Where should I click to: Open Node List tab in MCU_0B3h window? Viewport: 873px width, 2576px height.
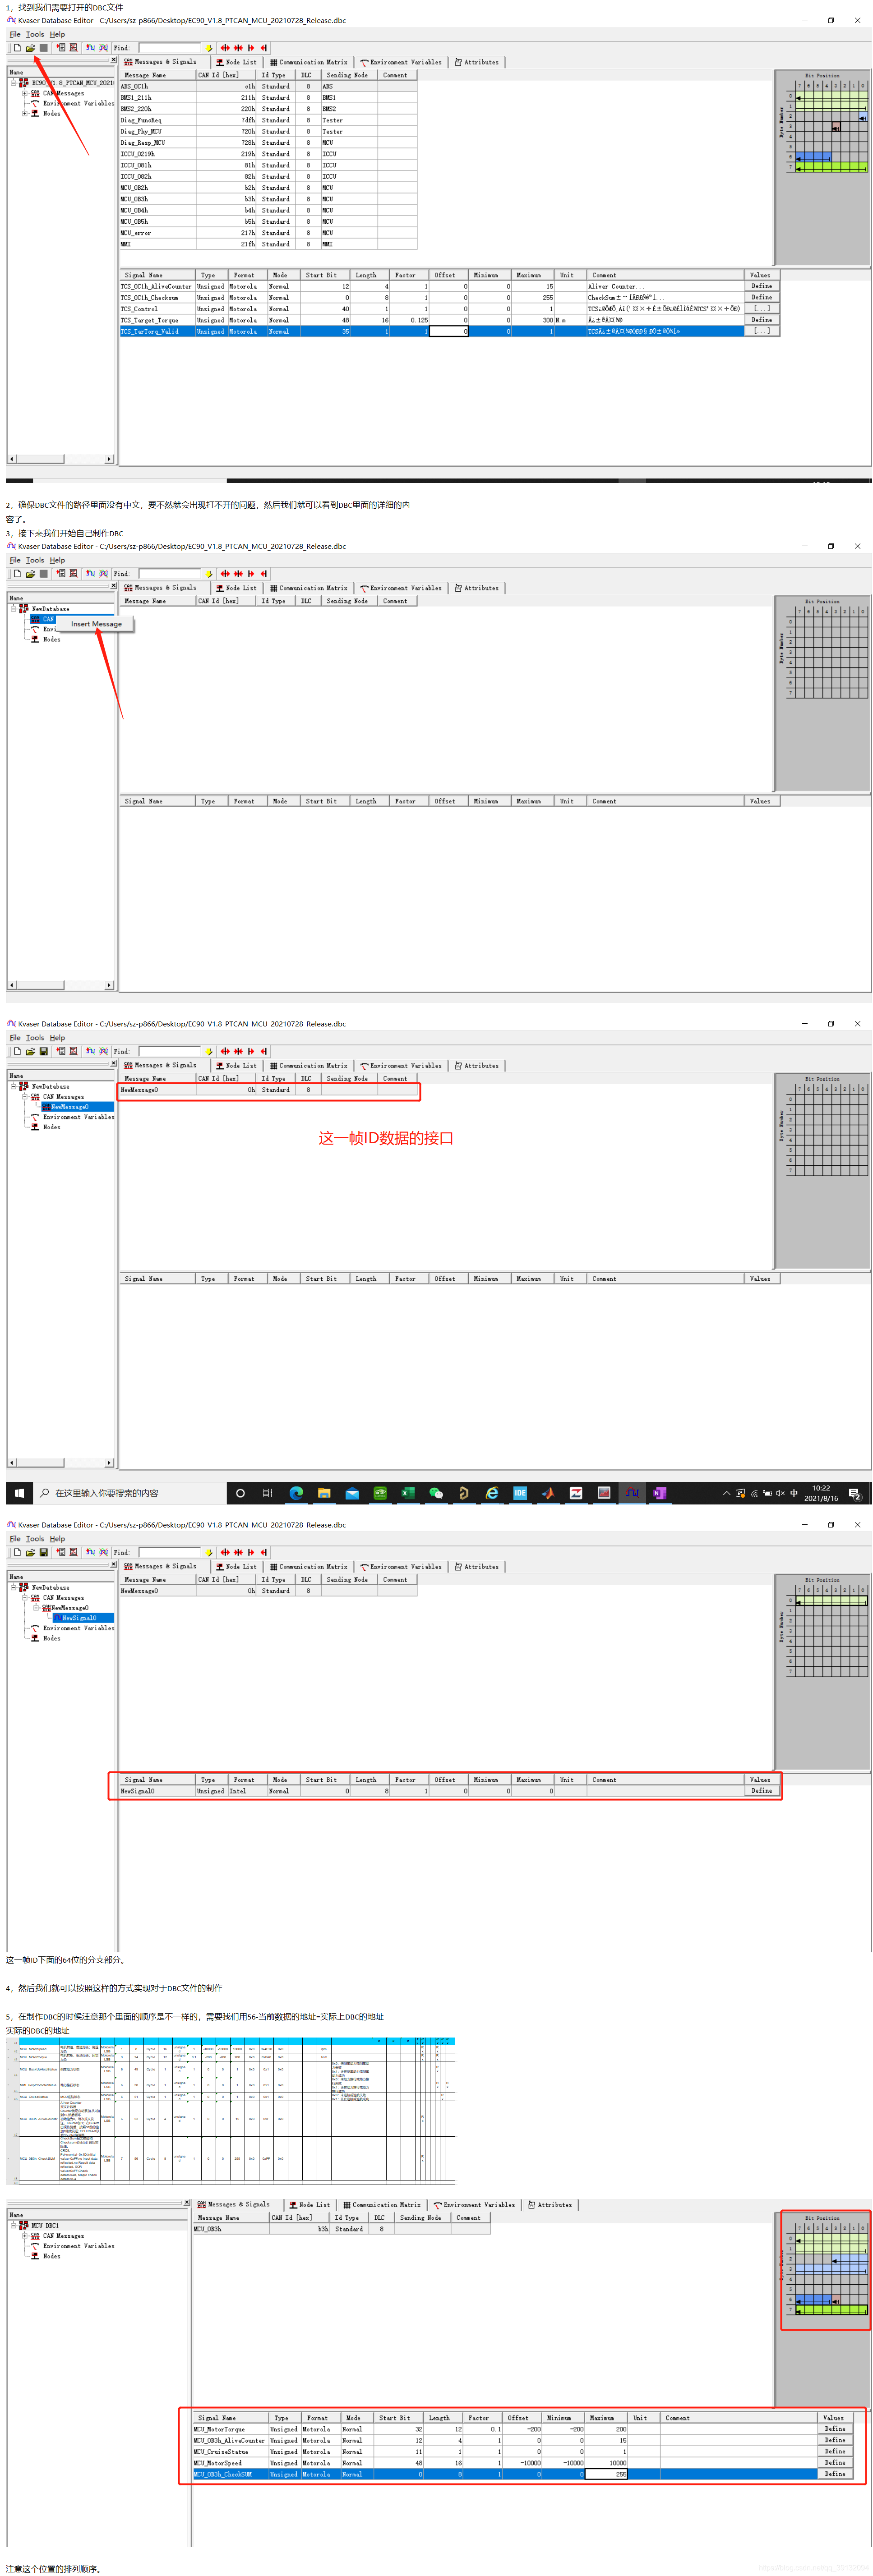tap(309, 2205)
